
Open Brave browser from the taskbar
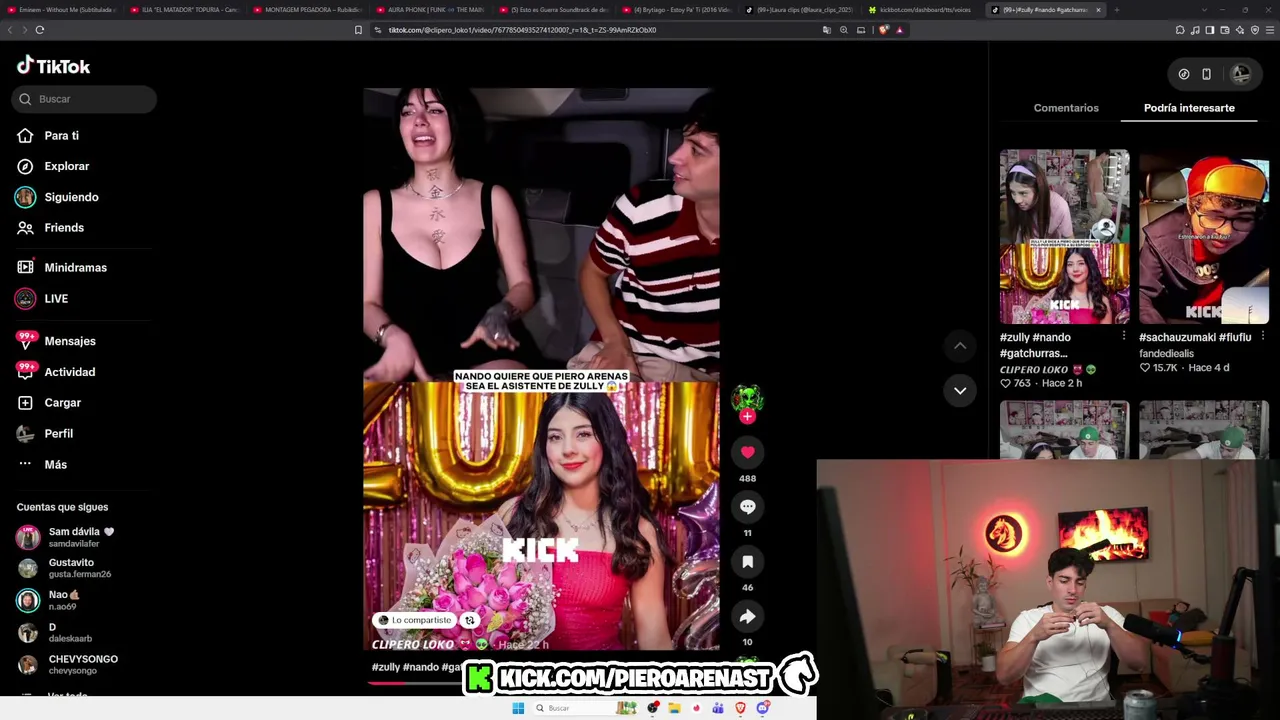coord(740,709)
